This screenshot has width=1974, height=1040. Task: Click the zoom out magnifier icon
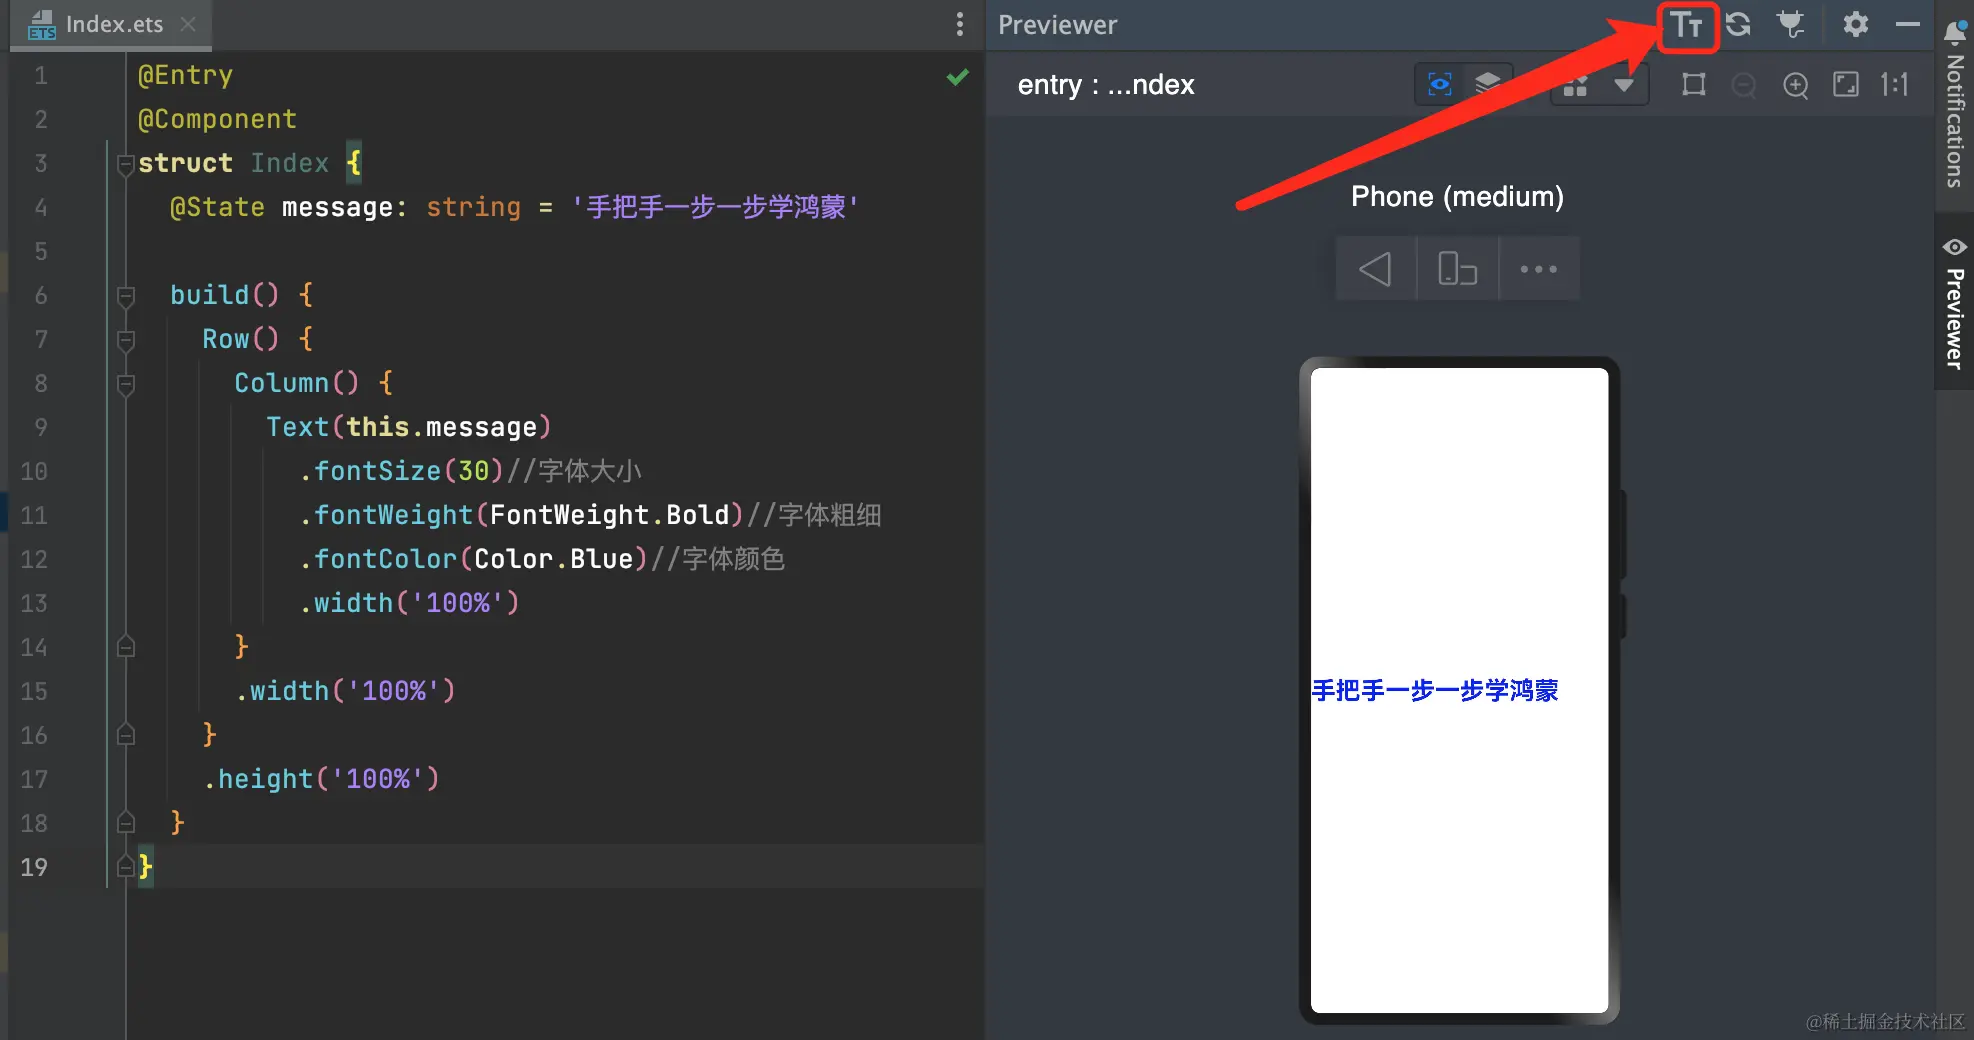click(x=1744, y=86)
